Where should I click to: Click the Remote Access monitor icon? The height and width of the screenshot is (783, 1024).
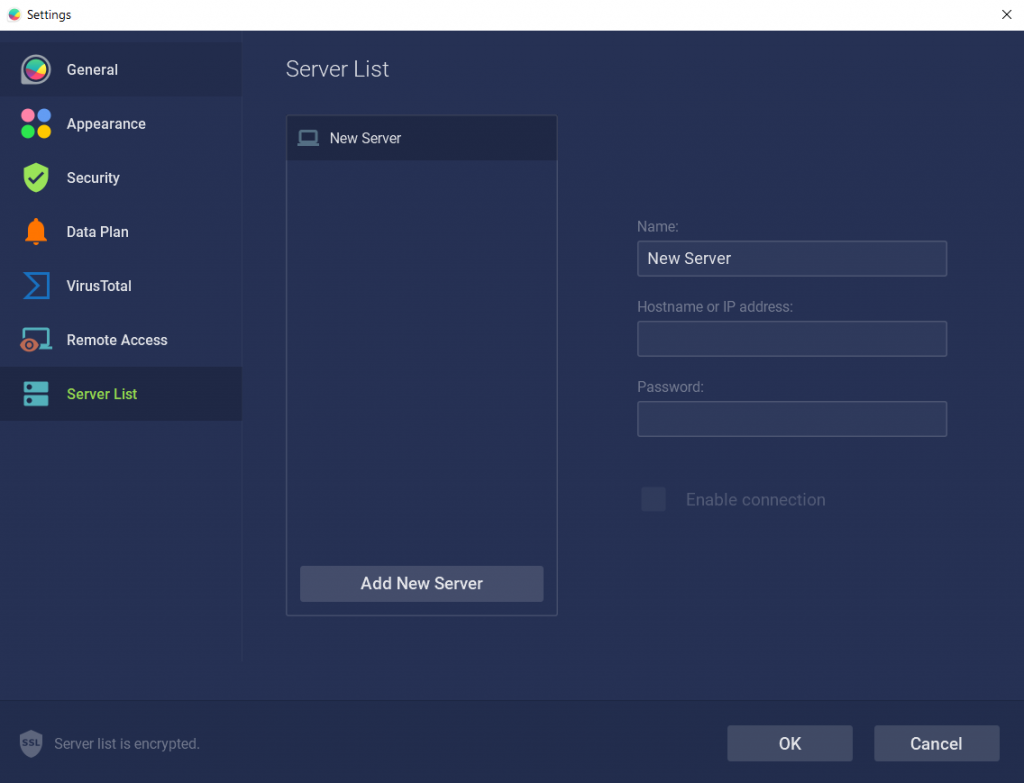pos(36,340)
